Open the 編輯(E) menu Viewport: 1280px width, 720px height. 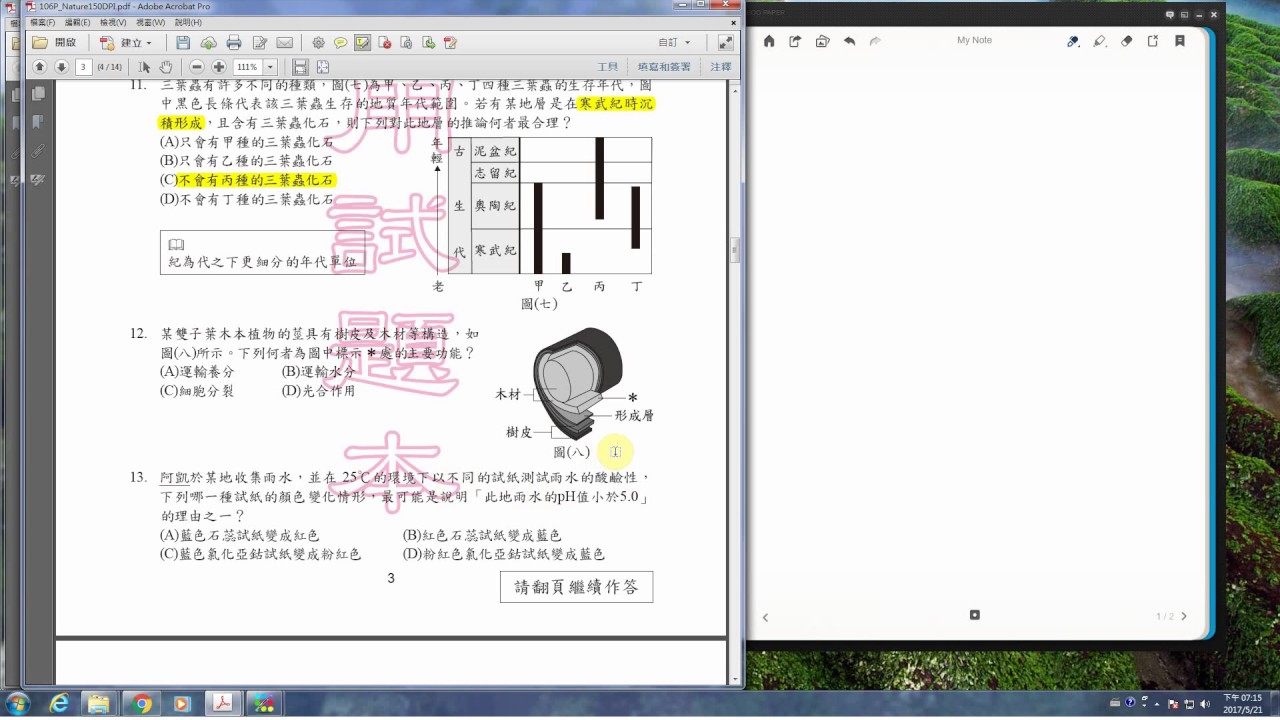[x=77, y=22]
